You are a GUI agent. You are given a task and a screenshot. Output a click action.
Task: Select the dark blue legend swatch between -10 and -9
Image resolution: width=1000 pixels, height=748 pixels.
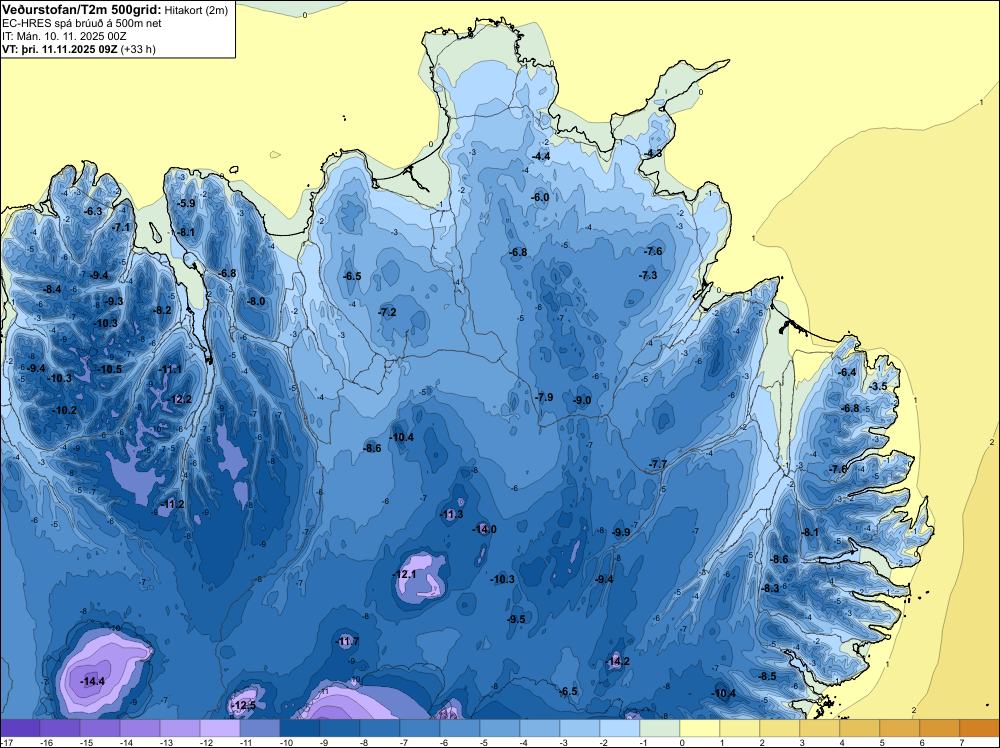coord(300,728)
